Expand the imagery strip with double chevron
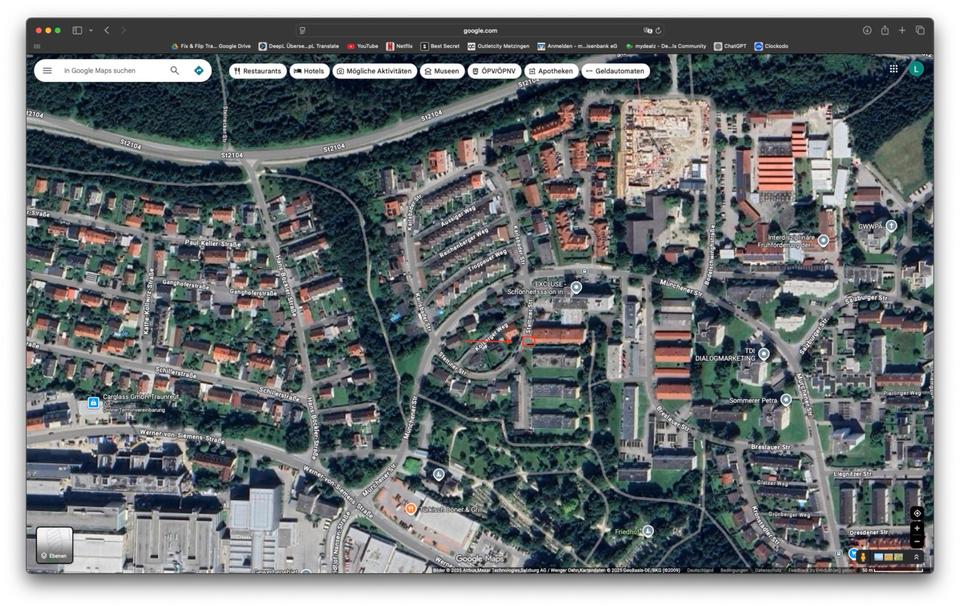This screenshot has width=960, height=608. coord(916,556)
